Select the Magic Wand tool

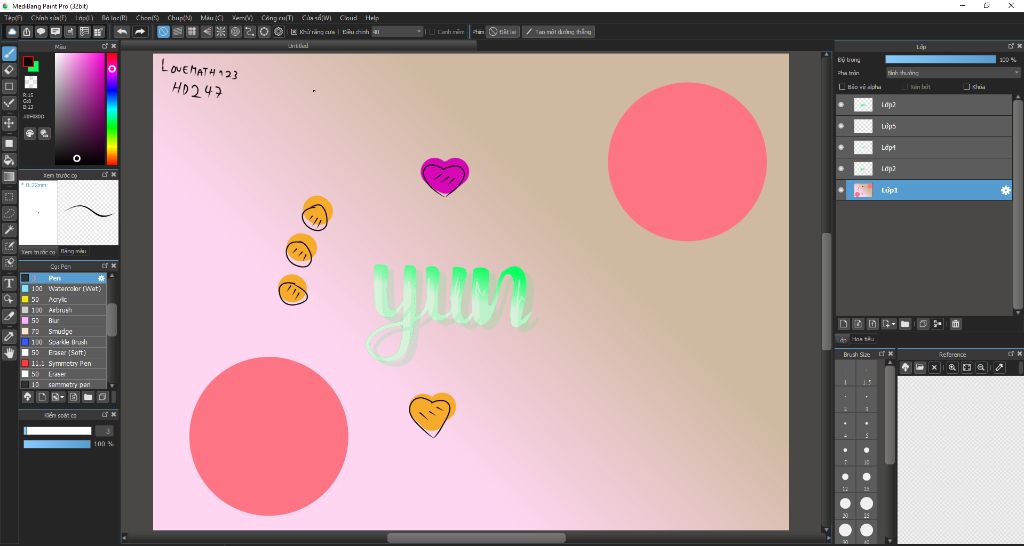pos(9,229)
